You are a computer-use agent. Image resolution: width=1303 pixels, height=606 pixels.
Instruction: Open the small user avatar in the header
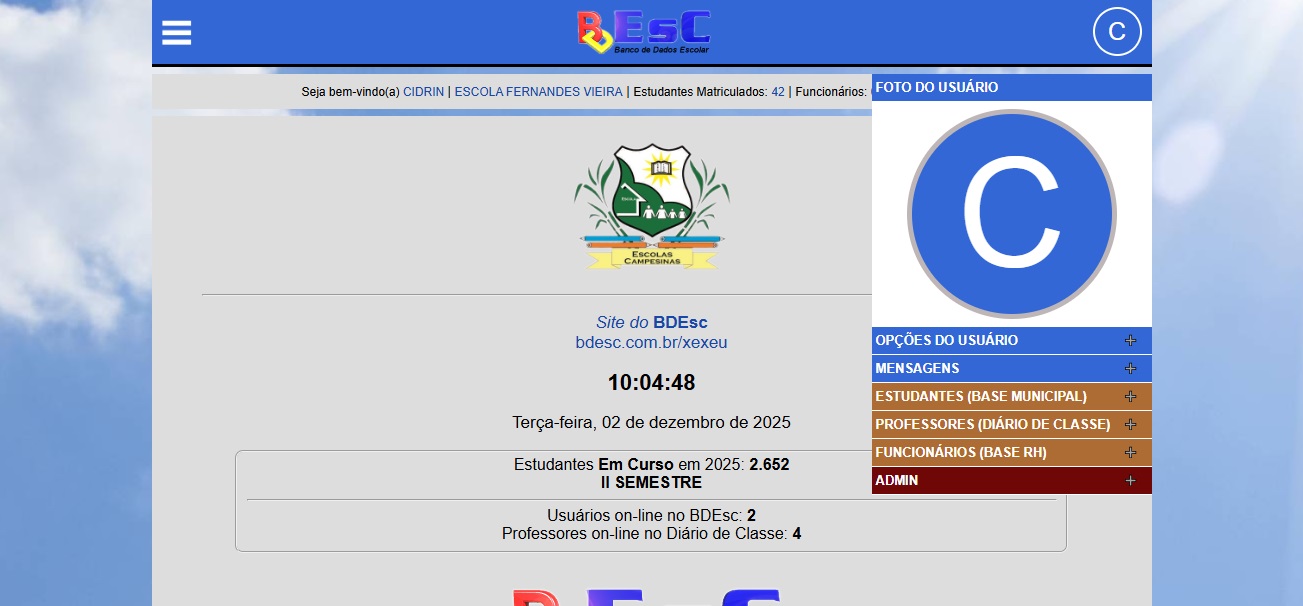[x=1117, y=32]
